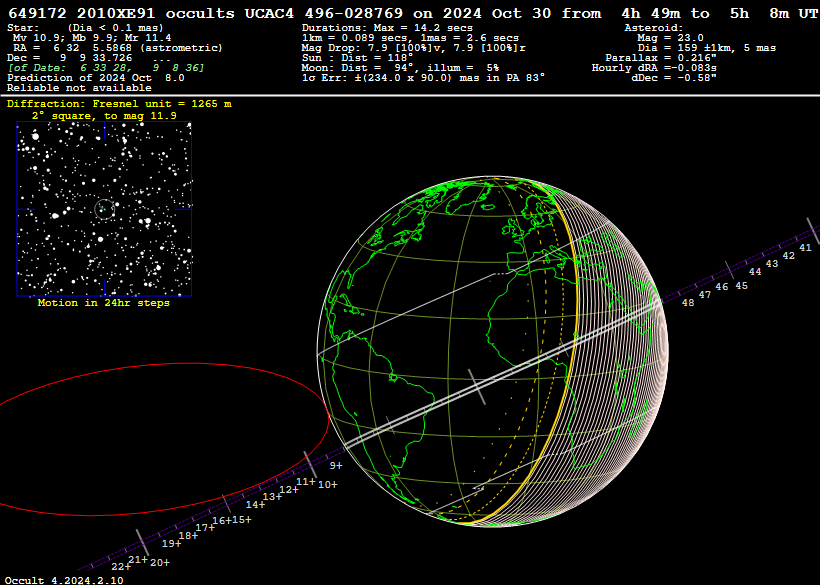Select the path time label "18+"

tap(188, 536)
